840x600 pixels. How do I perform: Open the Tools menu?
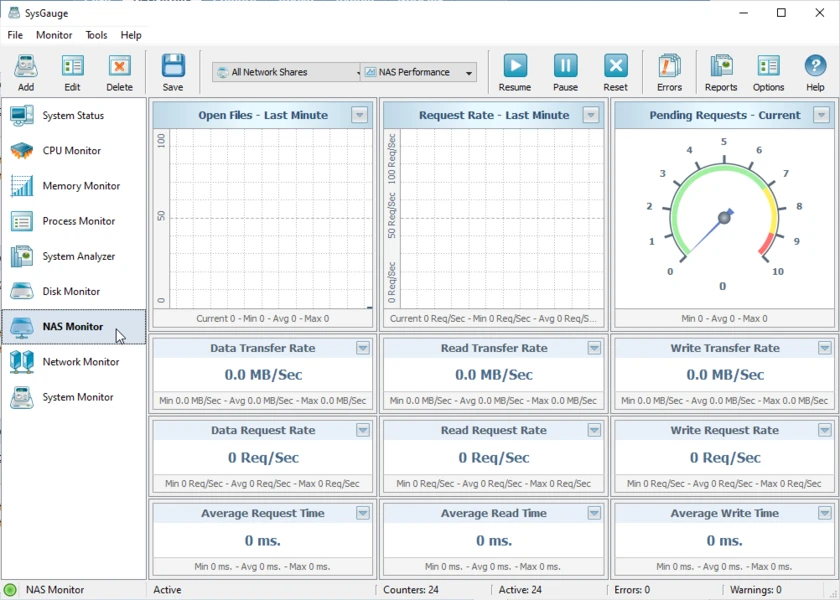pyautogui.click(x=96, y=35)
